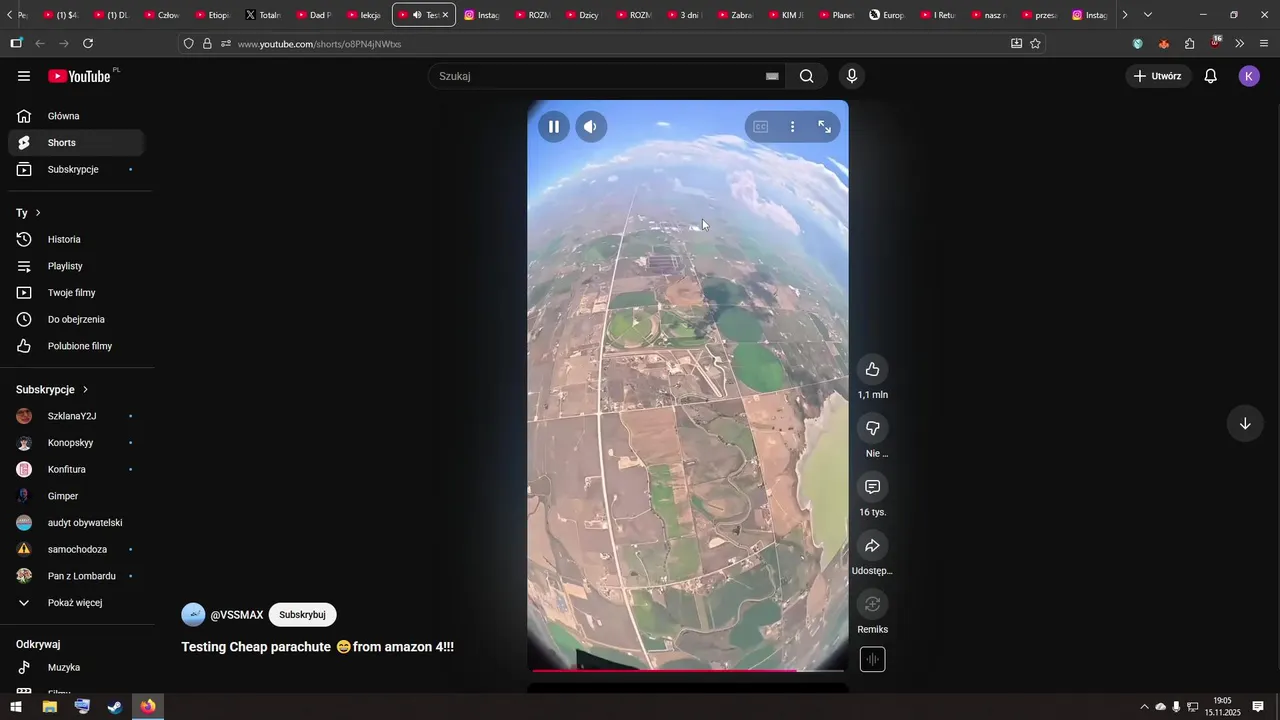Screen dimensions: 1280x720
Task: Go back in the browser
Action: [x=40, y=44]
